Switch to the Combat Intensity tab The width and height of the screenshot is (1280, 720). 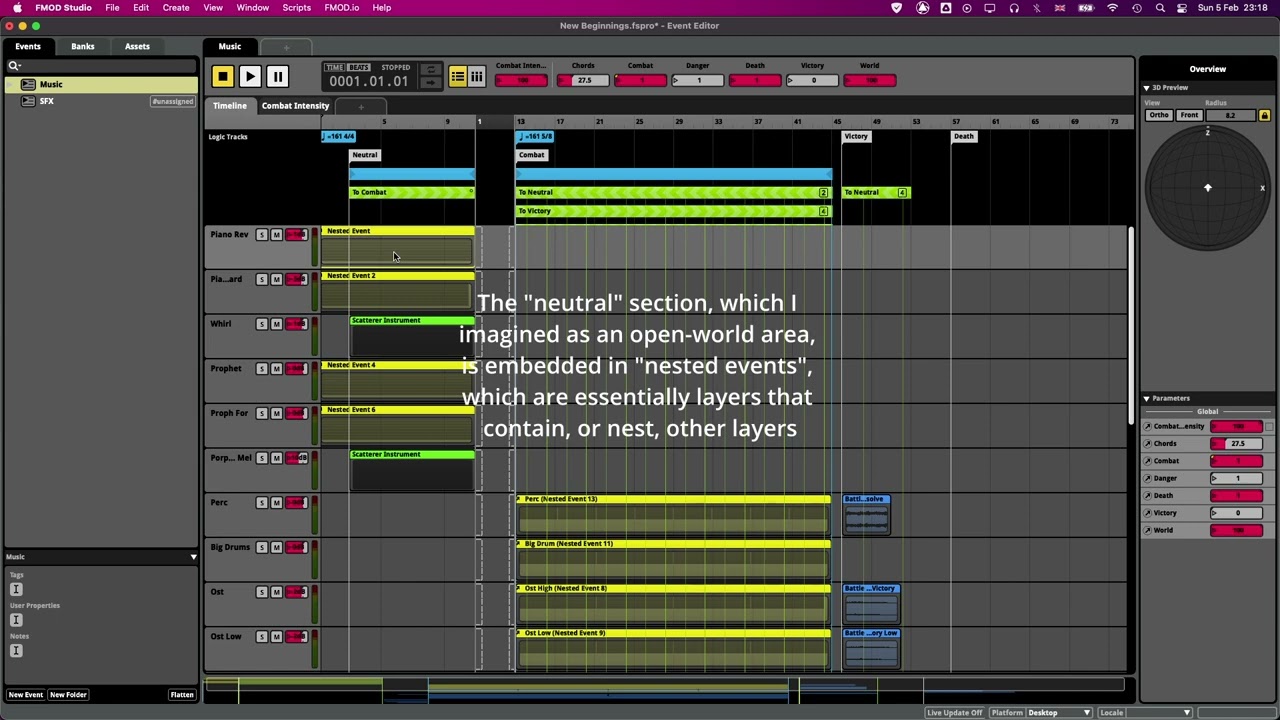pyautogui.click(x=295, y=106)
